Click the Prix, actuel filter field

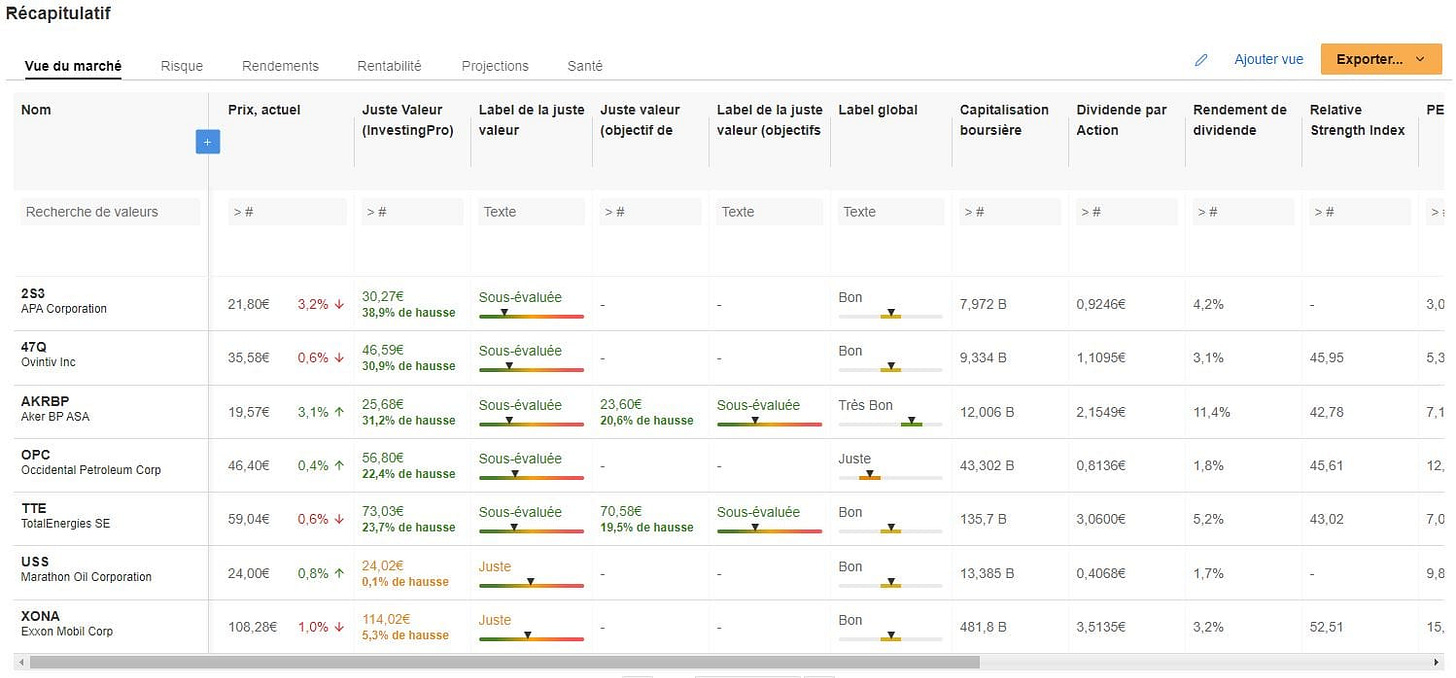[x=287, y=212]
